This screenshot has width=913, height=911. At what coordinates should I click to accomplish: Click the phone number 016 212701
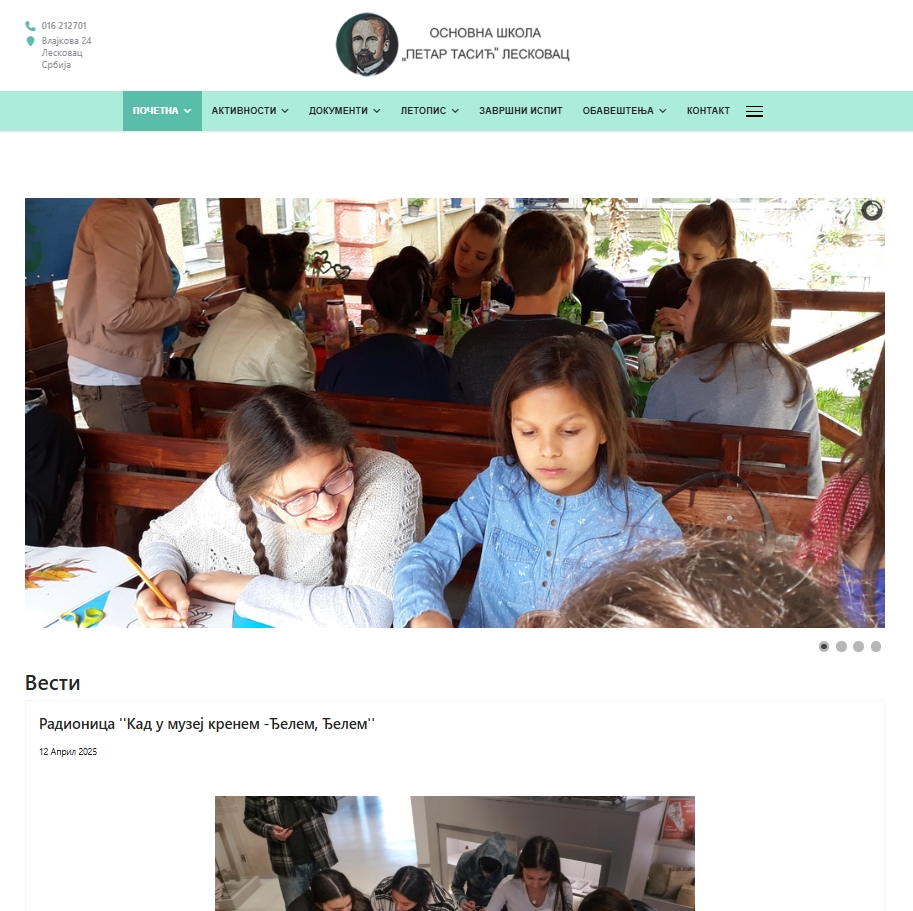tap(64, 26)
